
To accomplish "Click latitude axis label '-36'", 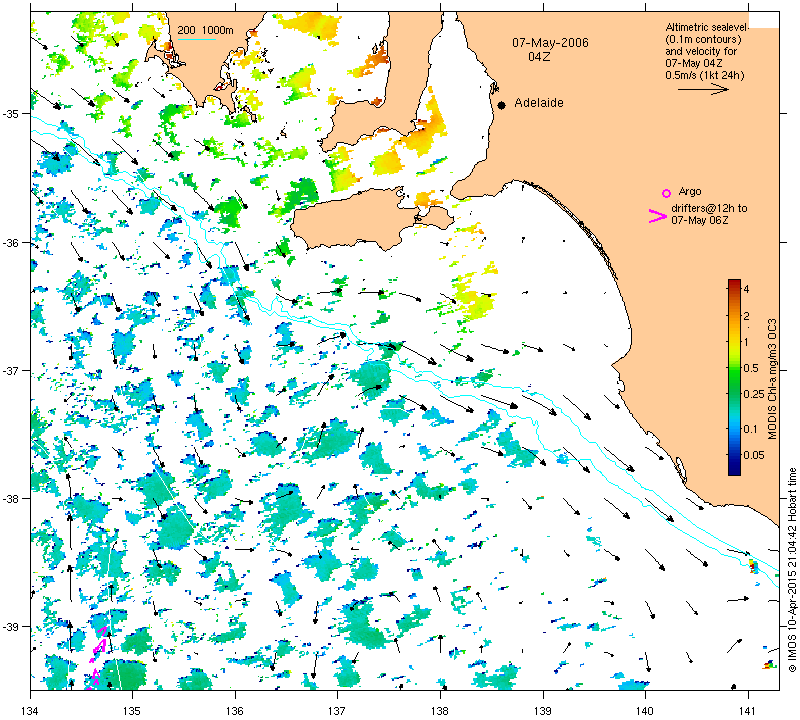I will point(11,242).
